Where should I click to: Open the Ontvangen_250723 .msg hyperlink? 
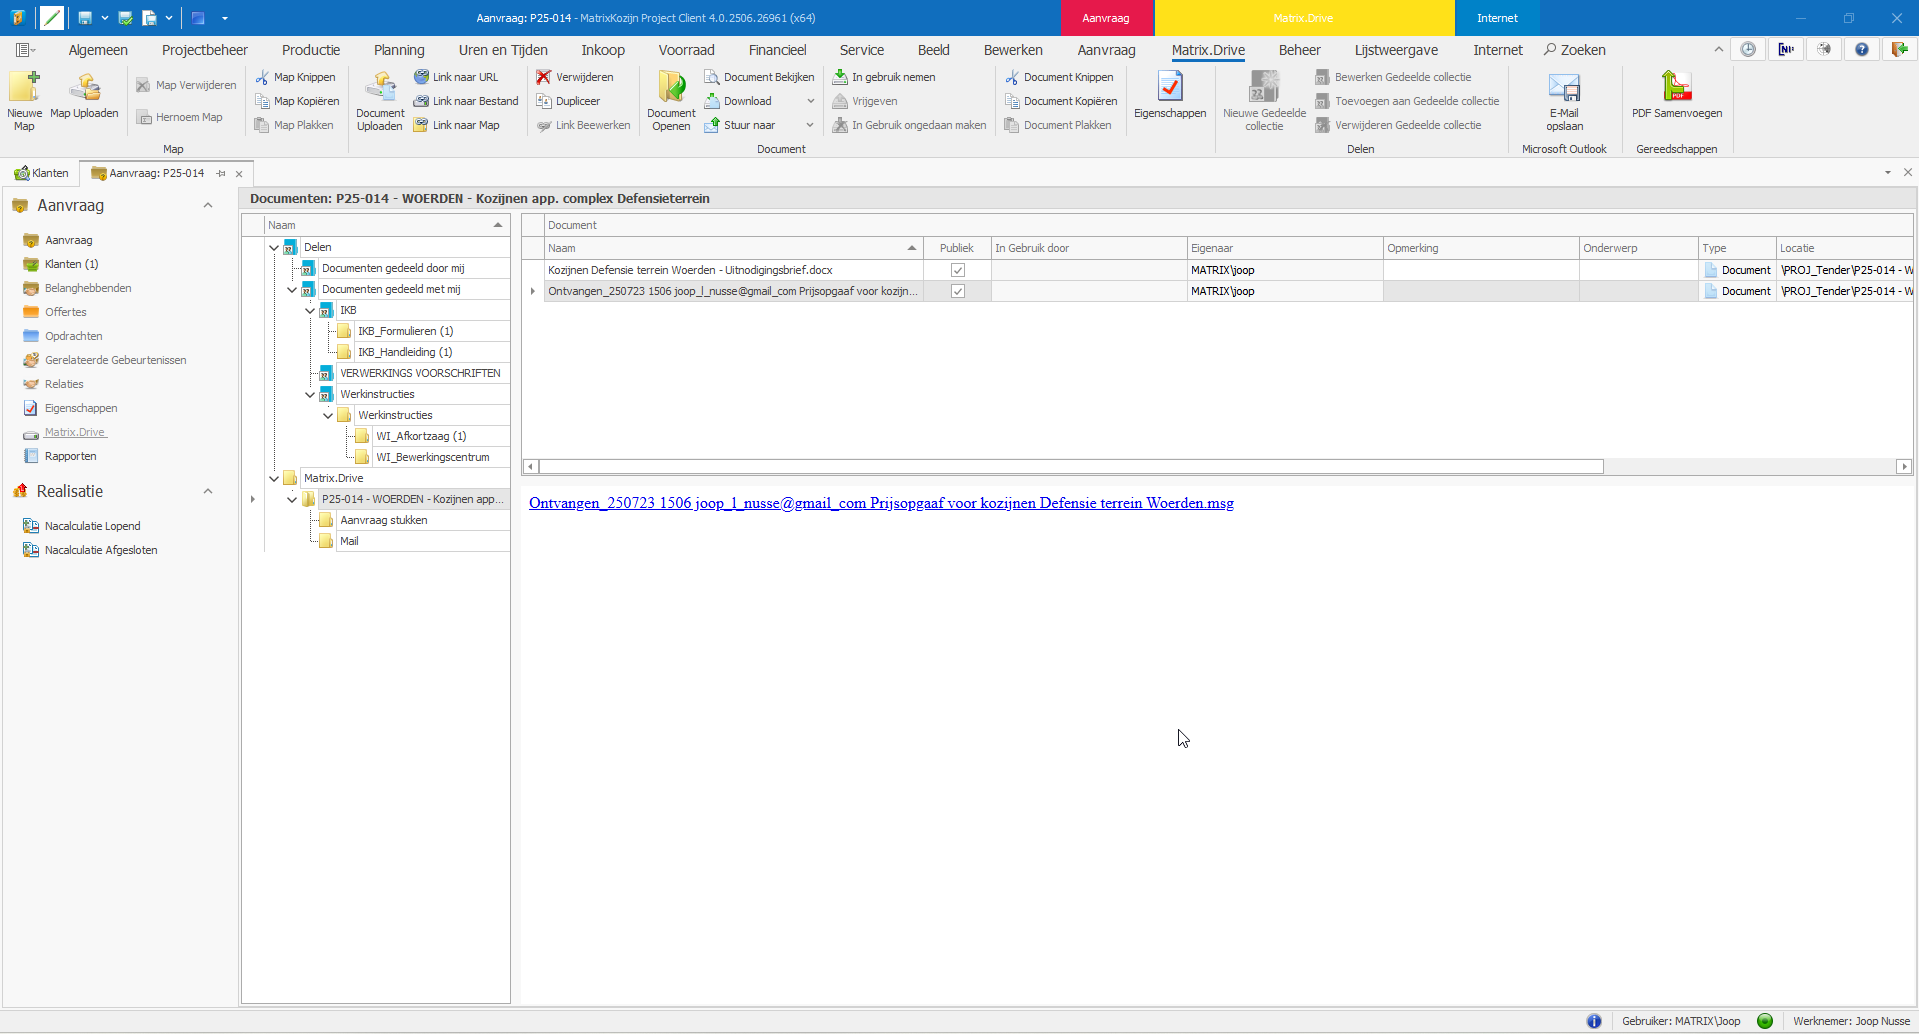coord(881,503)
